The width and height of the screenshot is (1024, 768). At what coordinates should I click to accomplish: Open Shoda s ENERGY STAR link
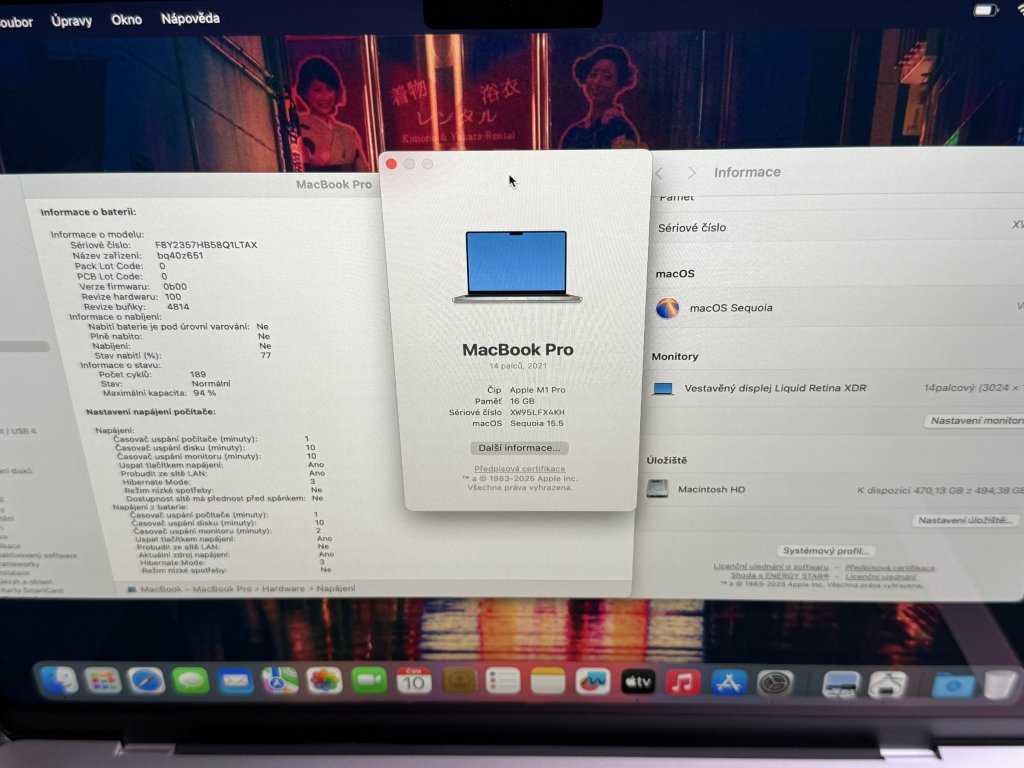point(779,575)
